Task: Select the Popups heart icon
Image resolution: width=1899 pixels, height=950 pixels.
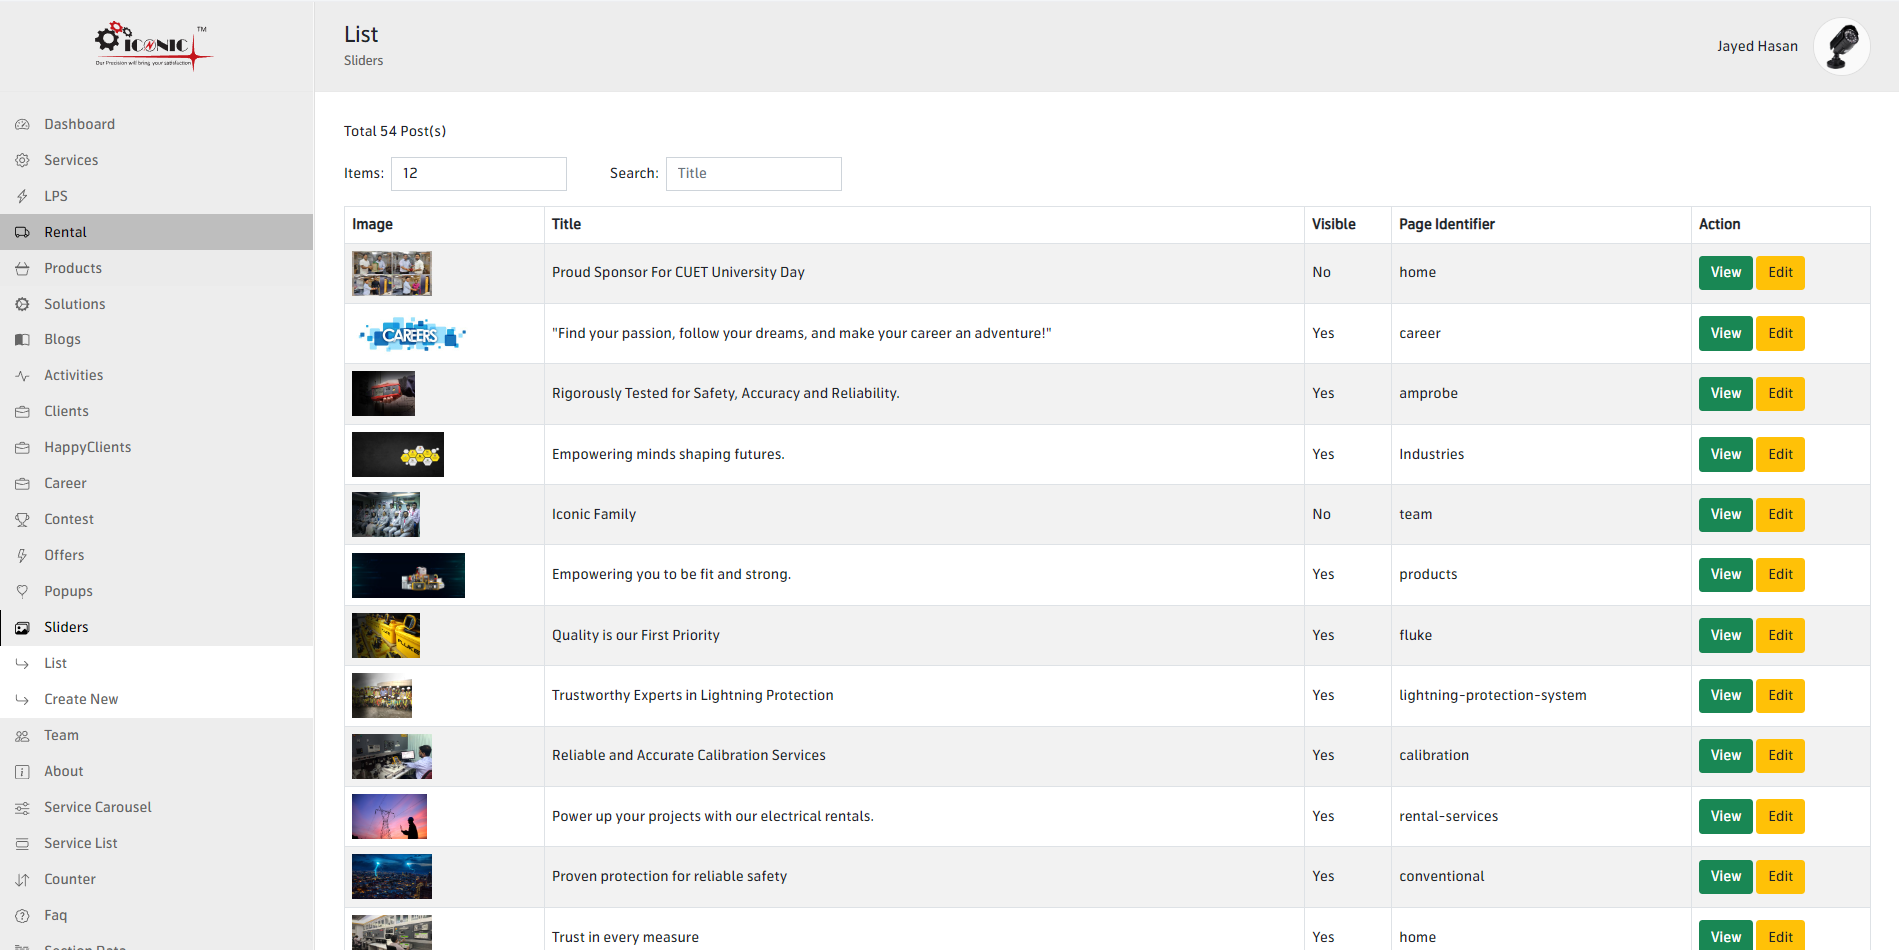Action: coord(22,590)
